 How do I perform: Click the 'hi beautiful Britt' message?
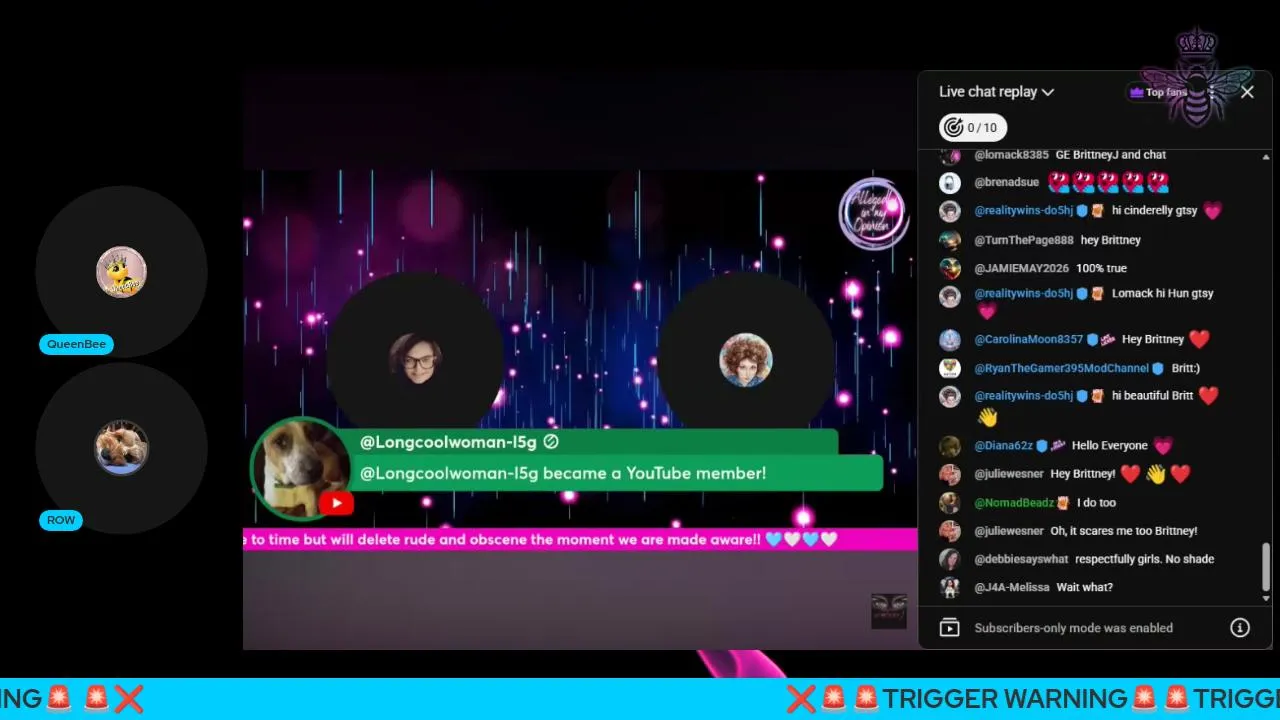tap(1152, 396)
